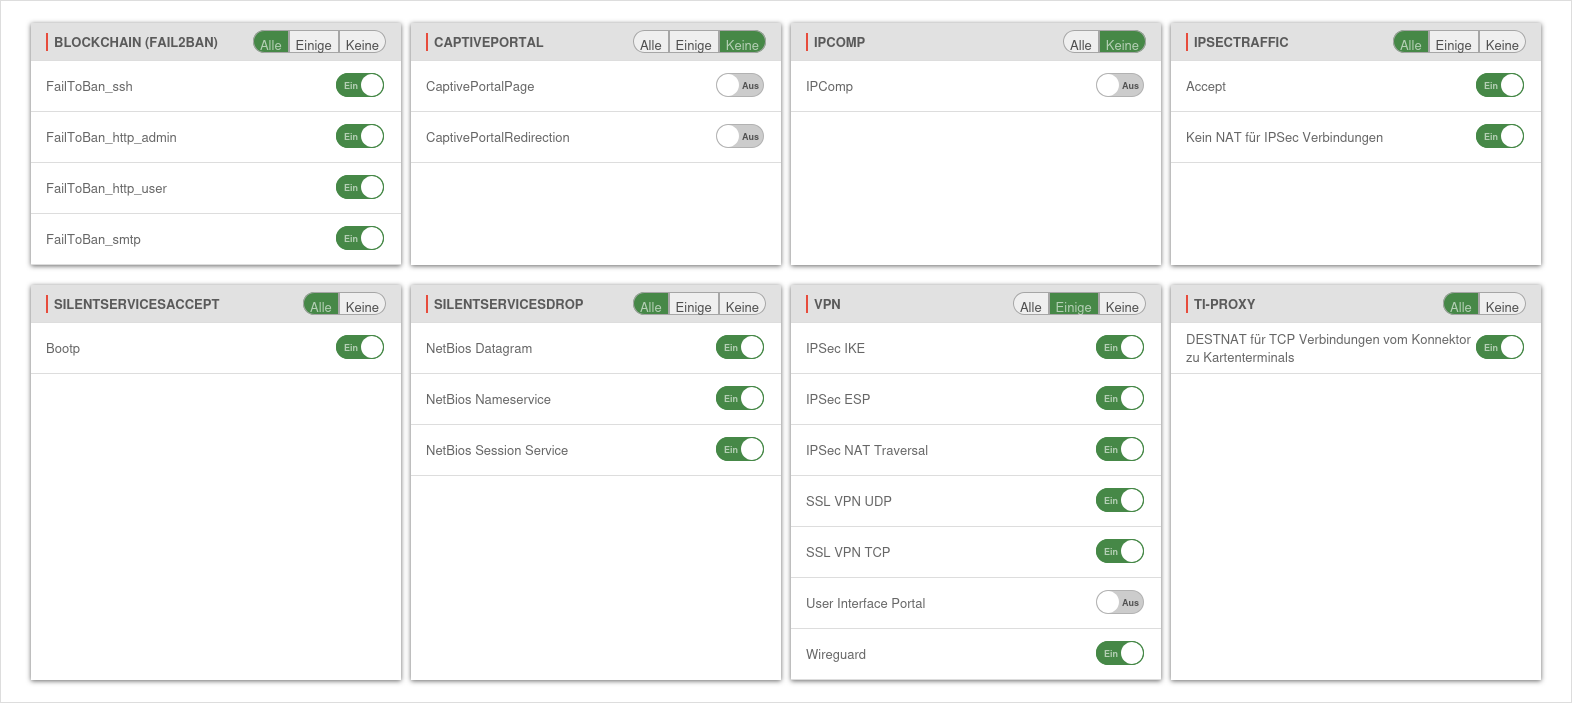The width and height of the screenshot is (1572, 703).
Task: Choose Alle in the IPComp header
Action: click(x=1081, y=44)
